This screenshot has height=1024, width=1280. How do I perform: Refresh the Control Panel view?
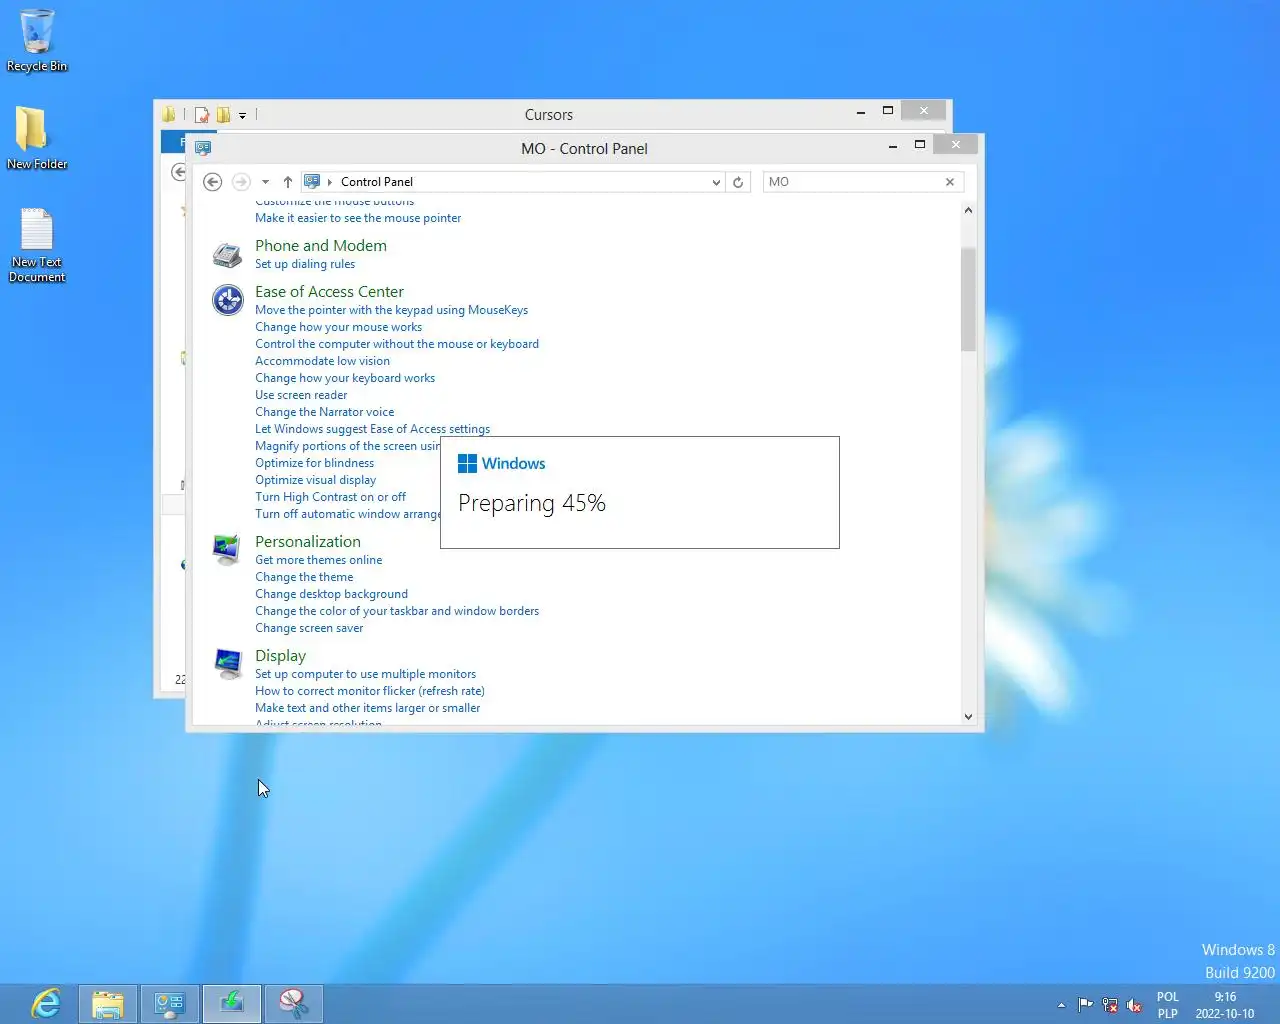click(x=738, y=182)
